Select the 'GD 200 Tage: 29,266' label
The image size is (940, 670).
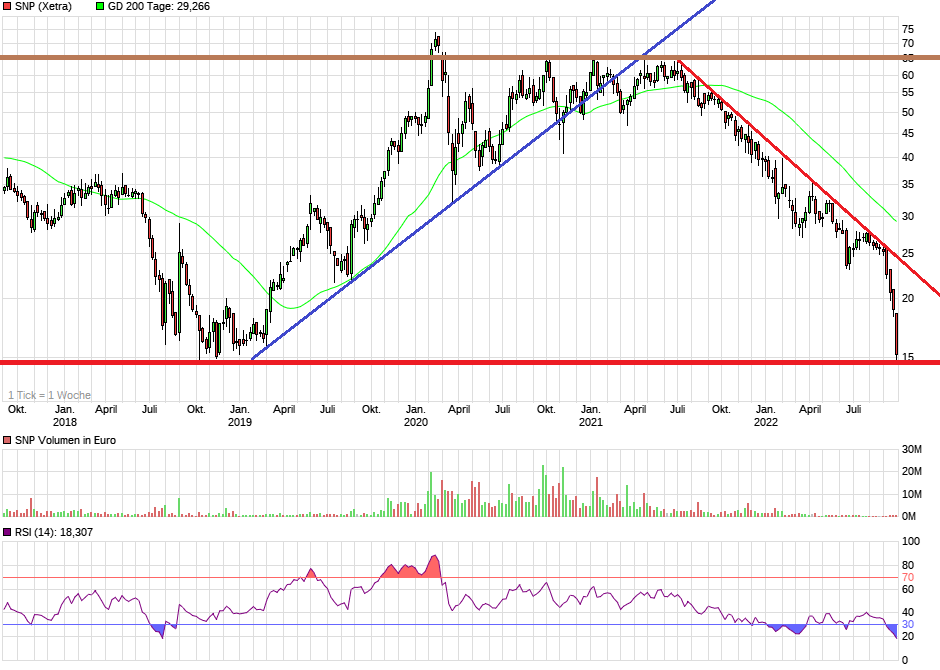click(159, 7)
